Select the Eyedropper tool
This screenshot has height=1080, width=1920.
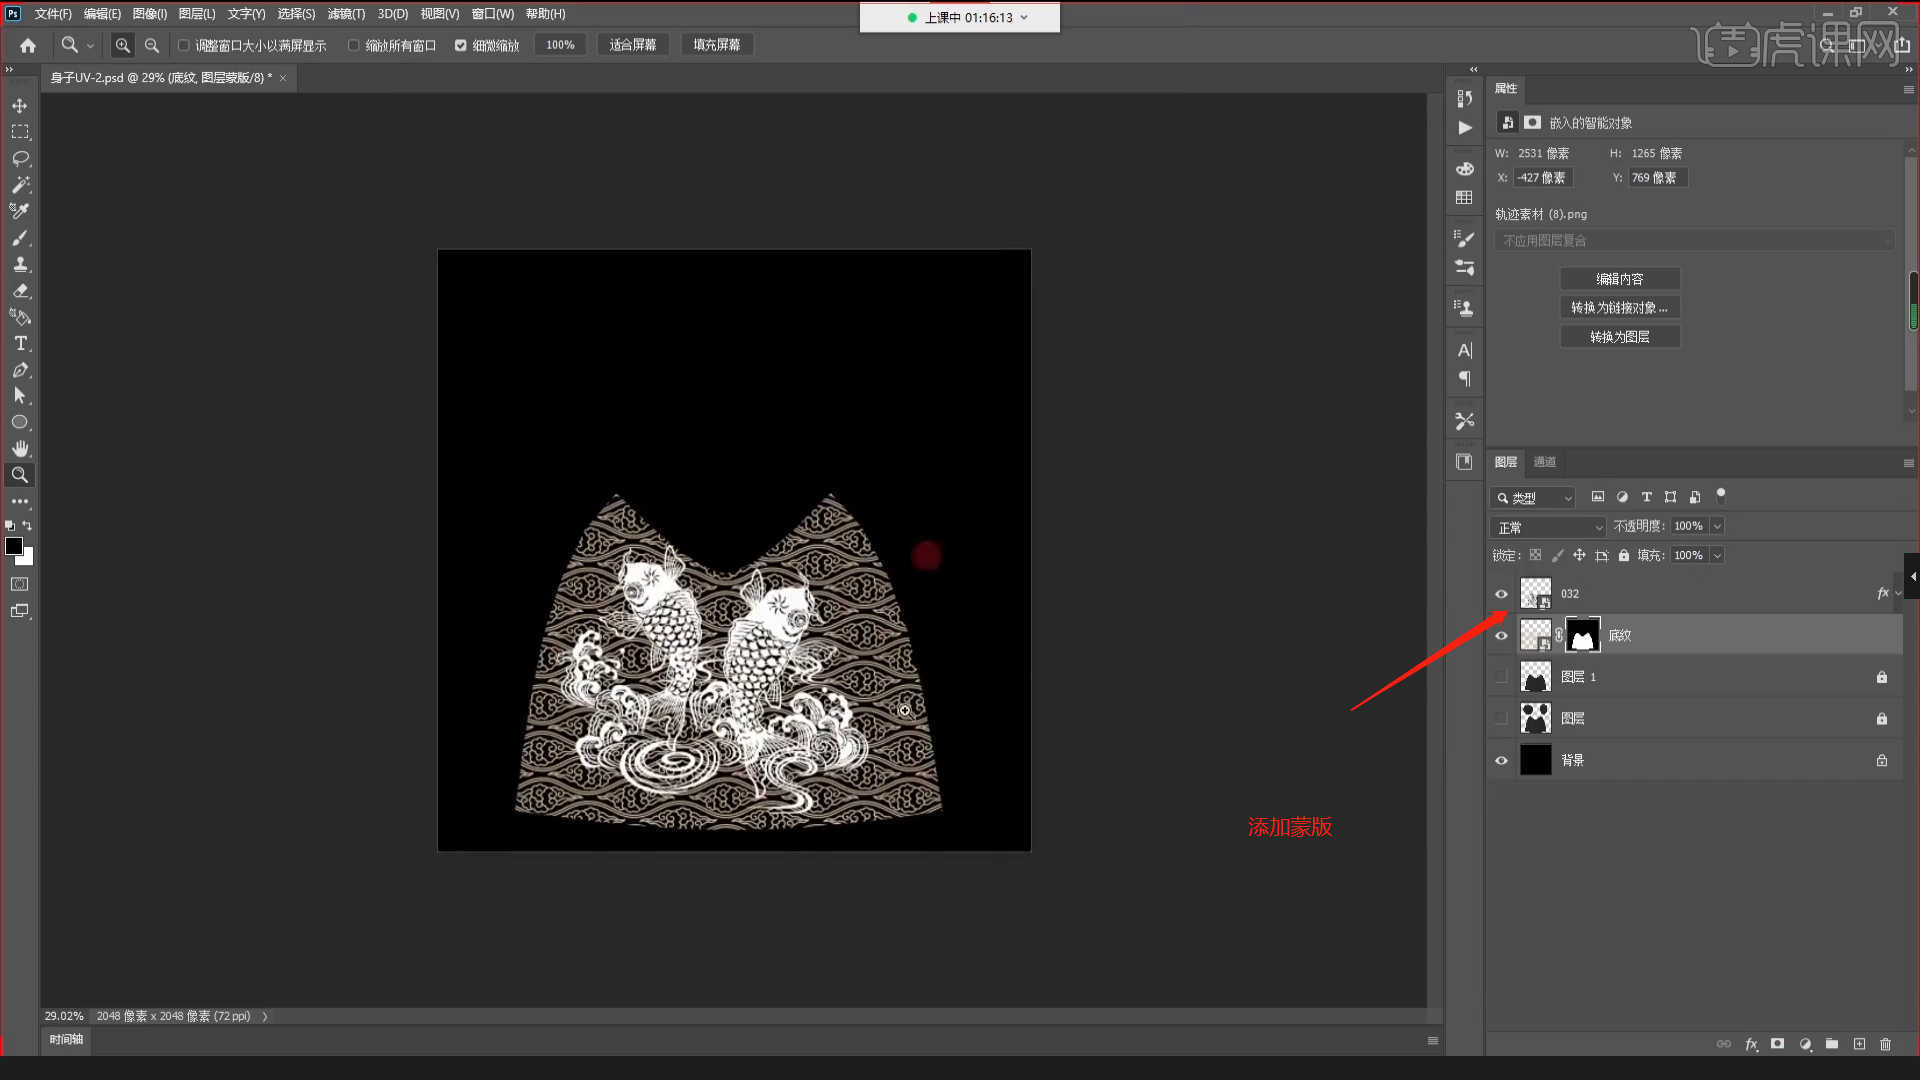[20, 211]
